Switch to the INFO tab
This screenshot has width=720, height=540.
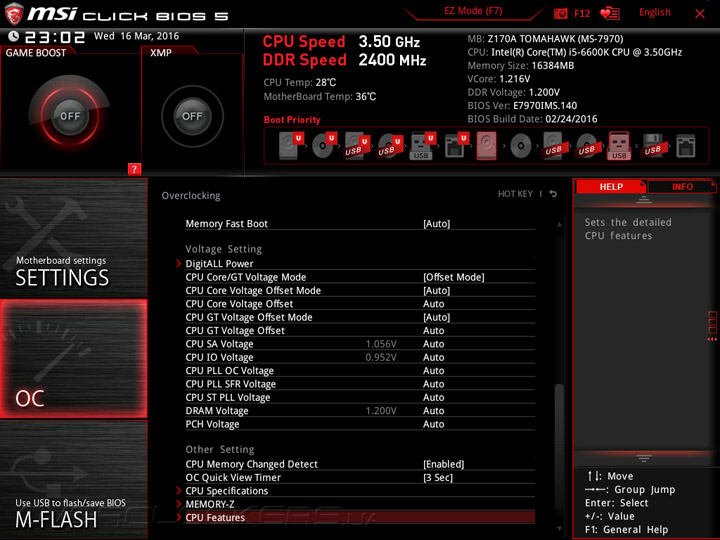pos(682,186)
